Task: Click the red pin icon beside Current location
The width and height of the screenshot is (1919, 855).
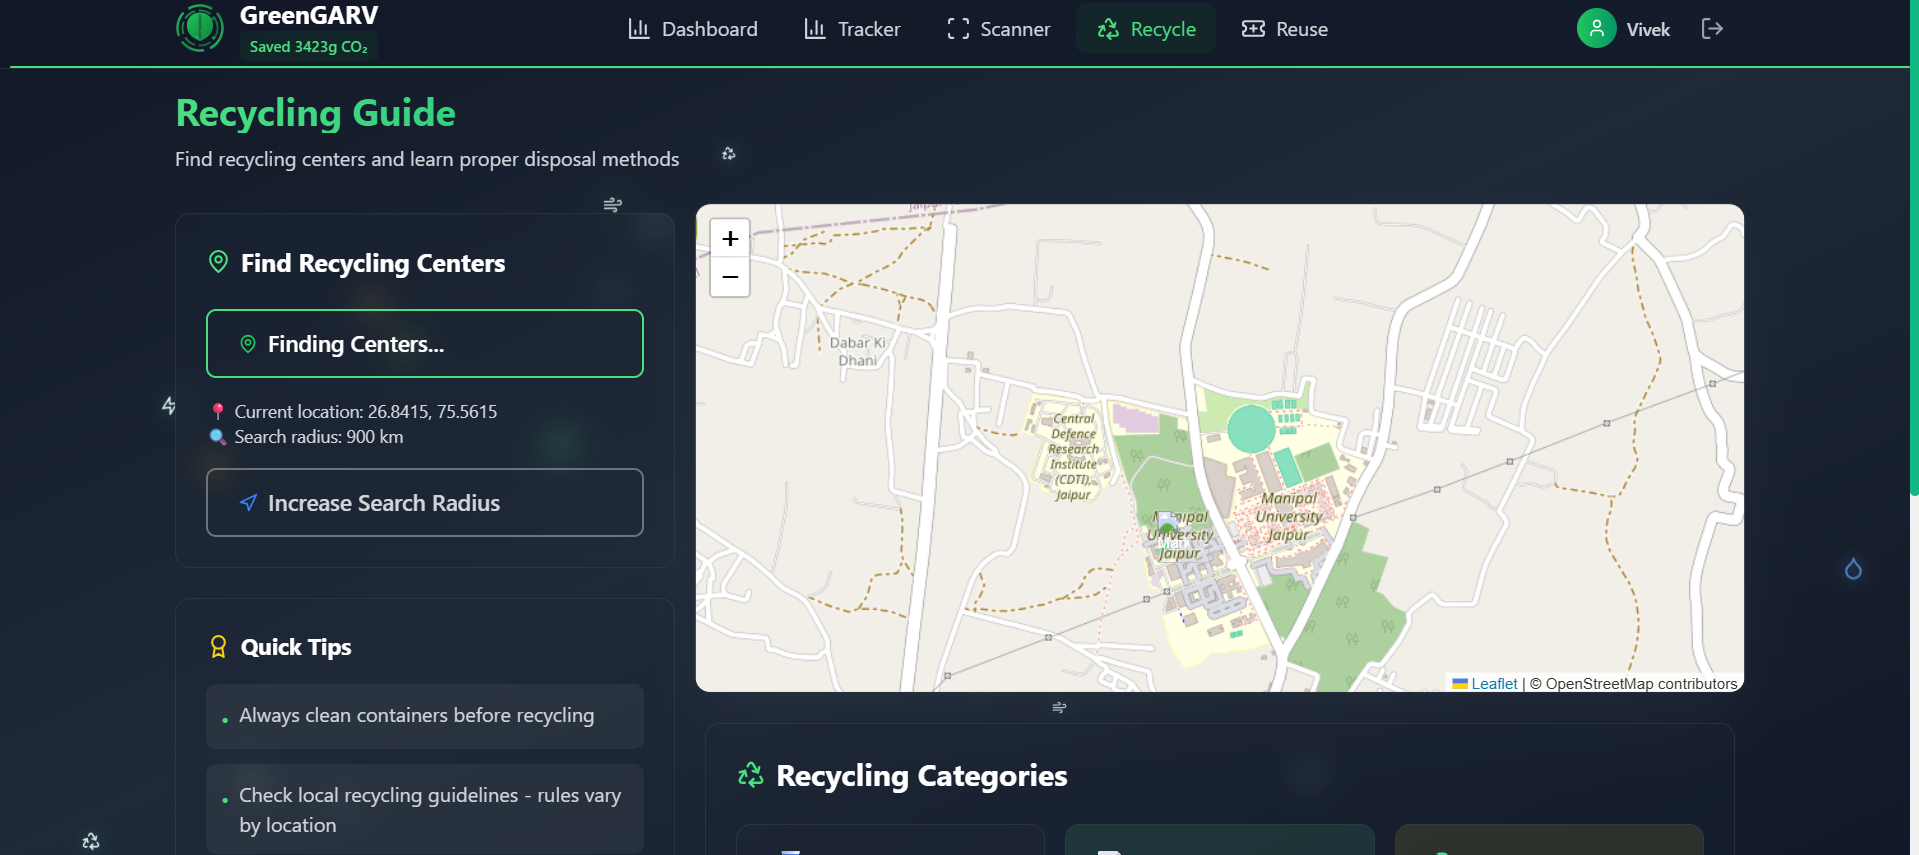Action: (218, 412)
